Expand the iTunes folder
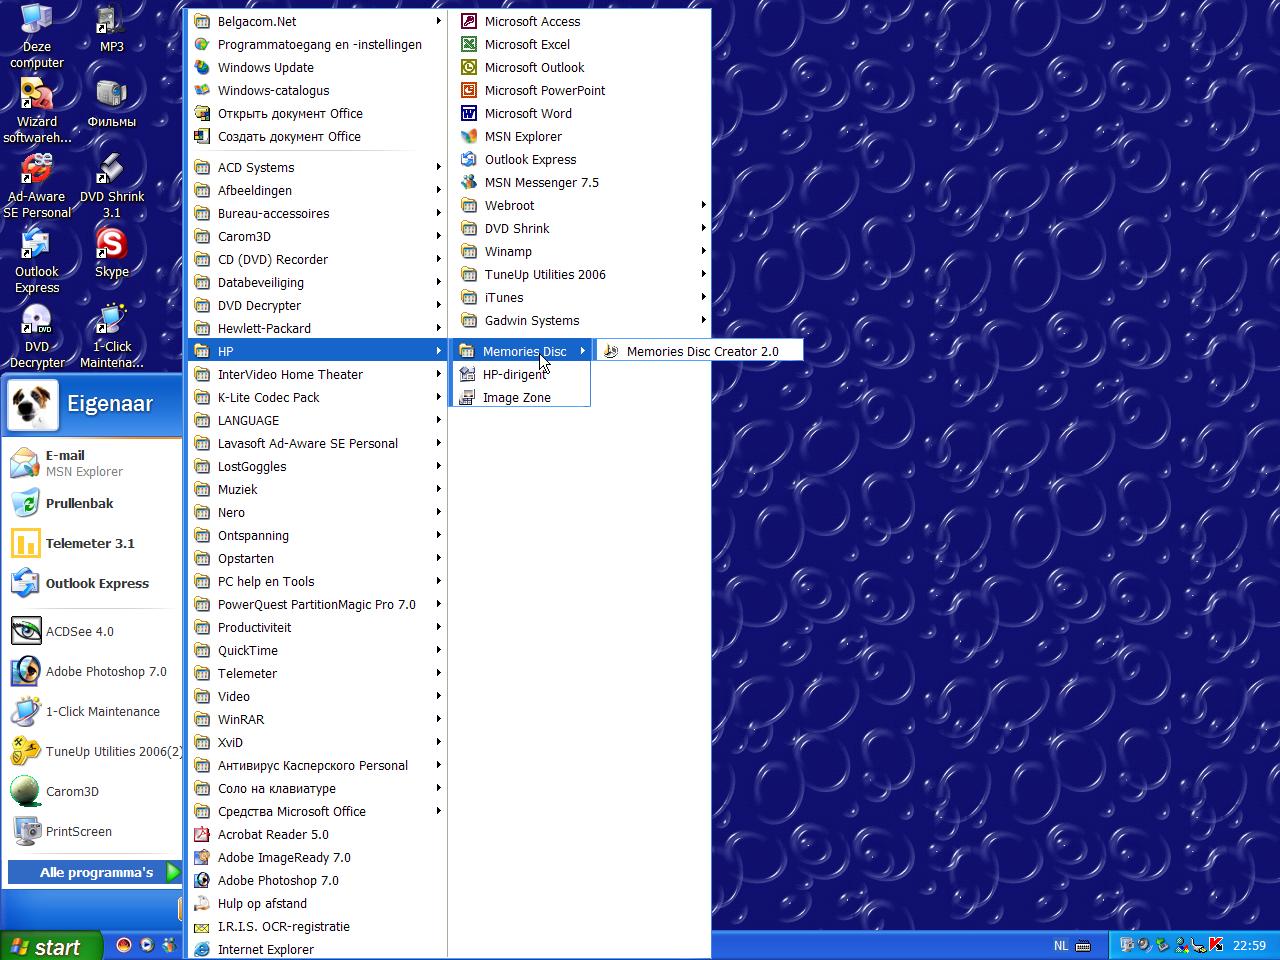This screenshot has height=960, width=1280. (582, 297)
